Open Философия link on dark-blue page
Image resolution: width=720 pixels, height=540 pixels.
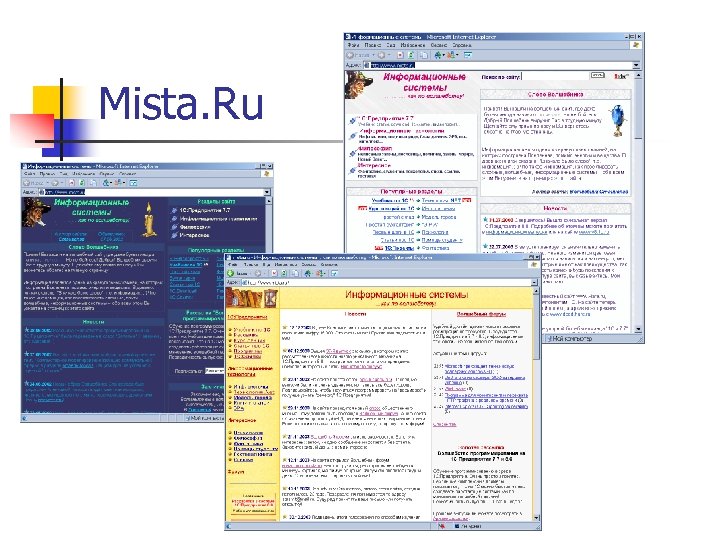[195, 227]
